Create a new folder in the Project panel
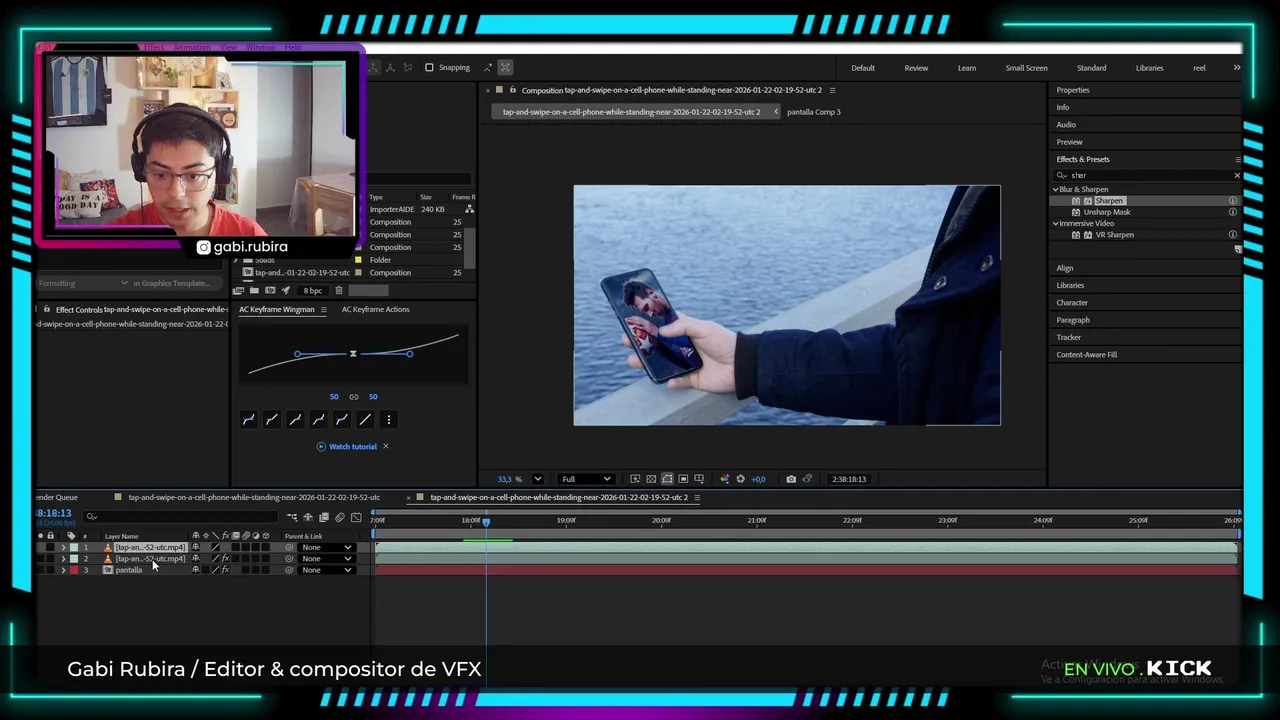 pos(254,291)
